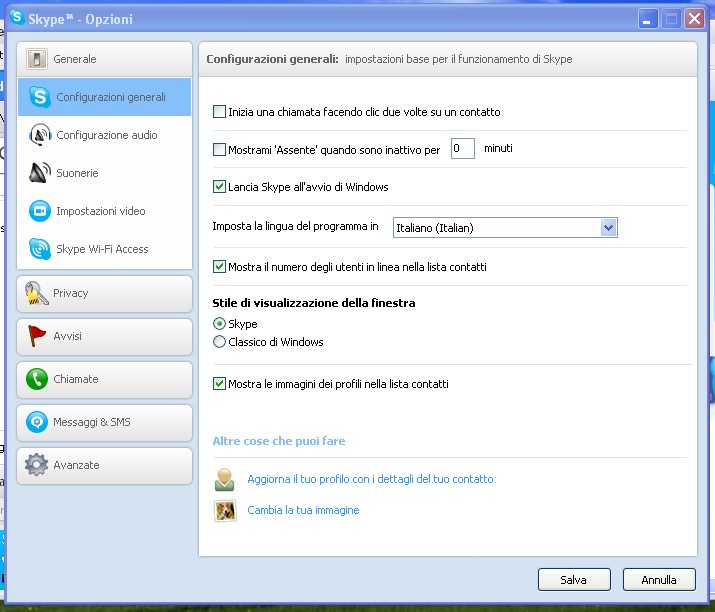
Task: Select the 'Classico di Windows' radio button
Action: click(x=220, y=342)
